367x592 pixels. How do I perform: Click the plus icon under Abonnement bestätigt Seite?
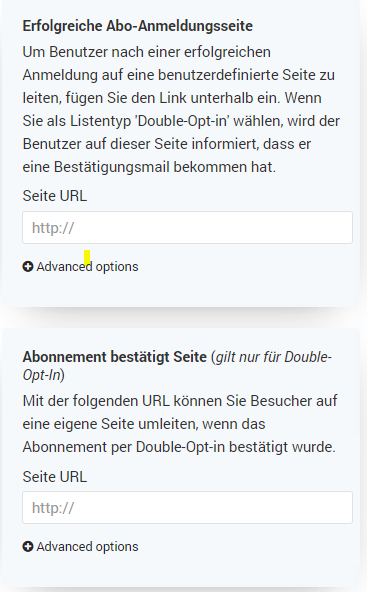click(x=28, y=546)
